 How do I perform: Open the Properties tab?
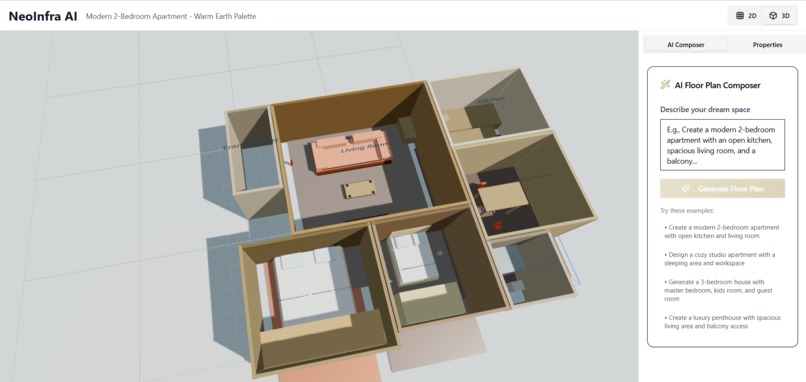point(767,45)
